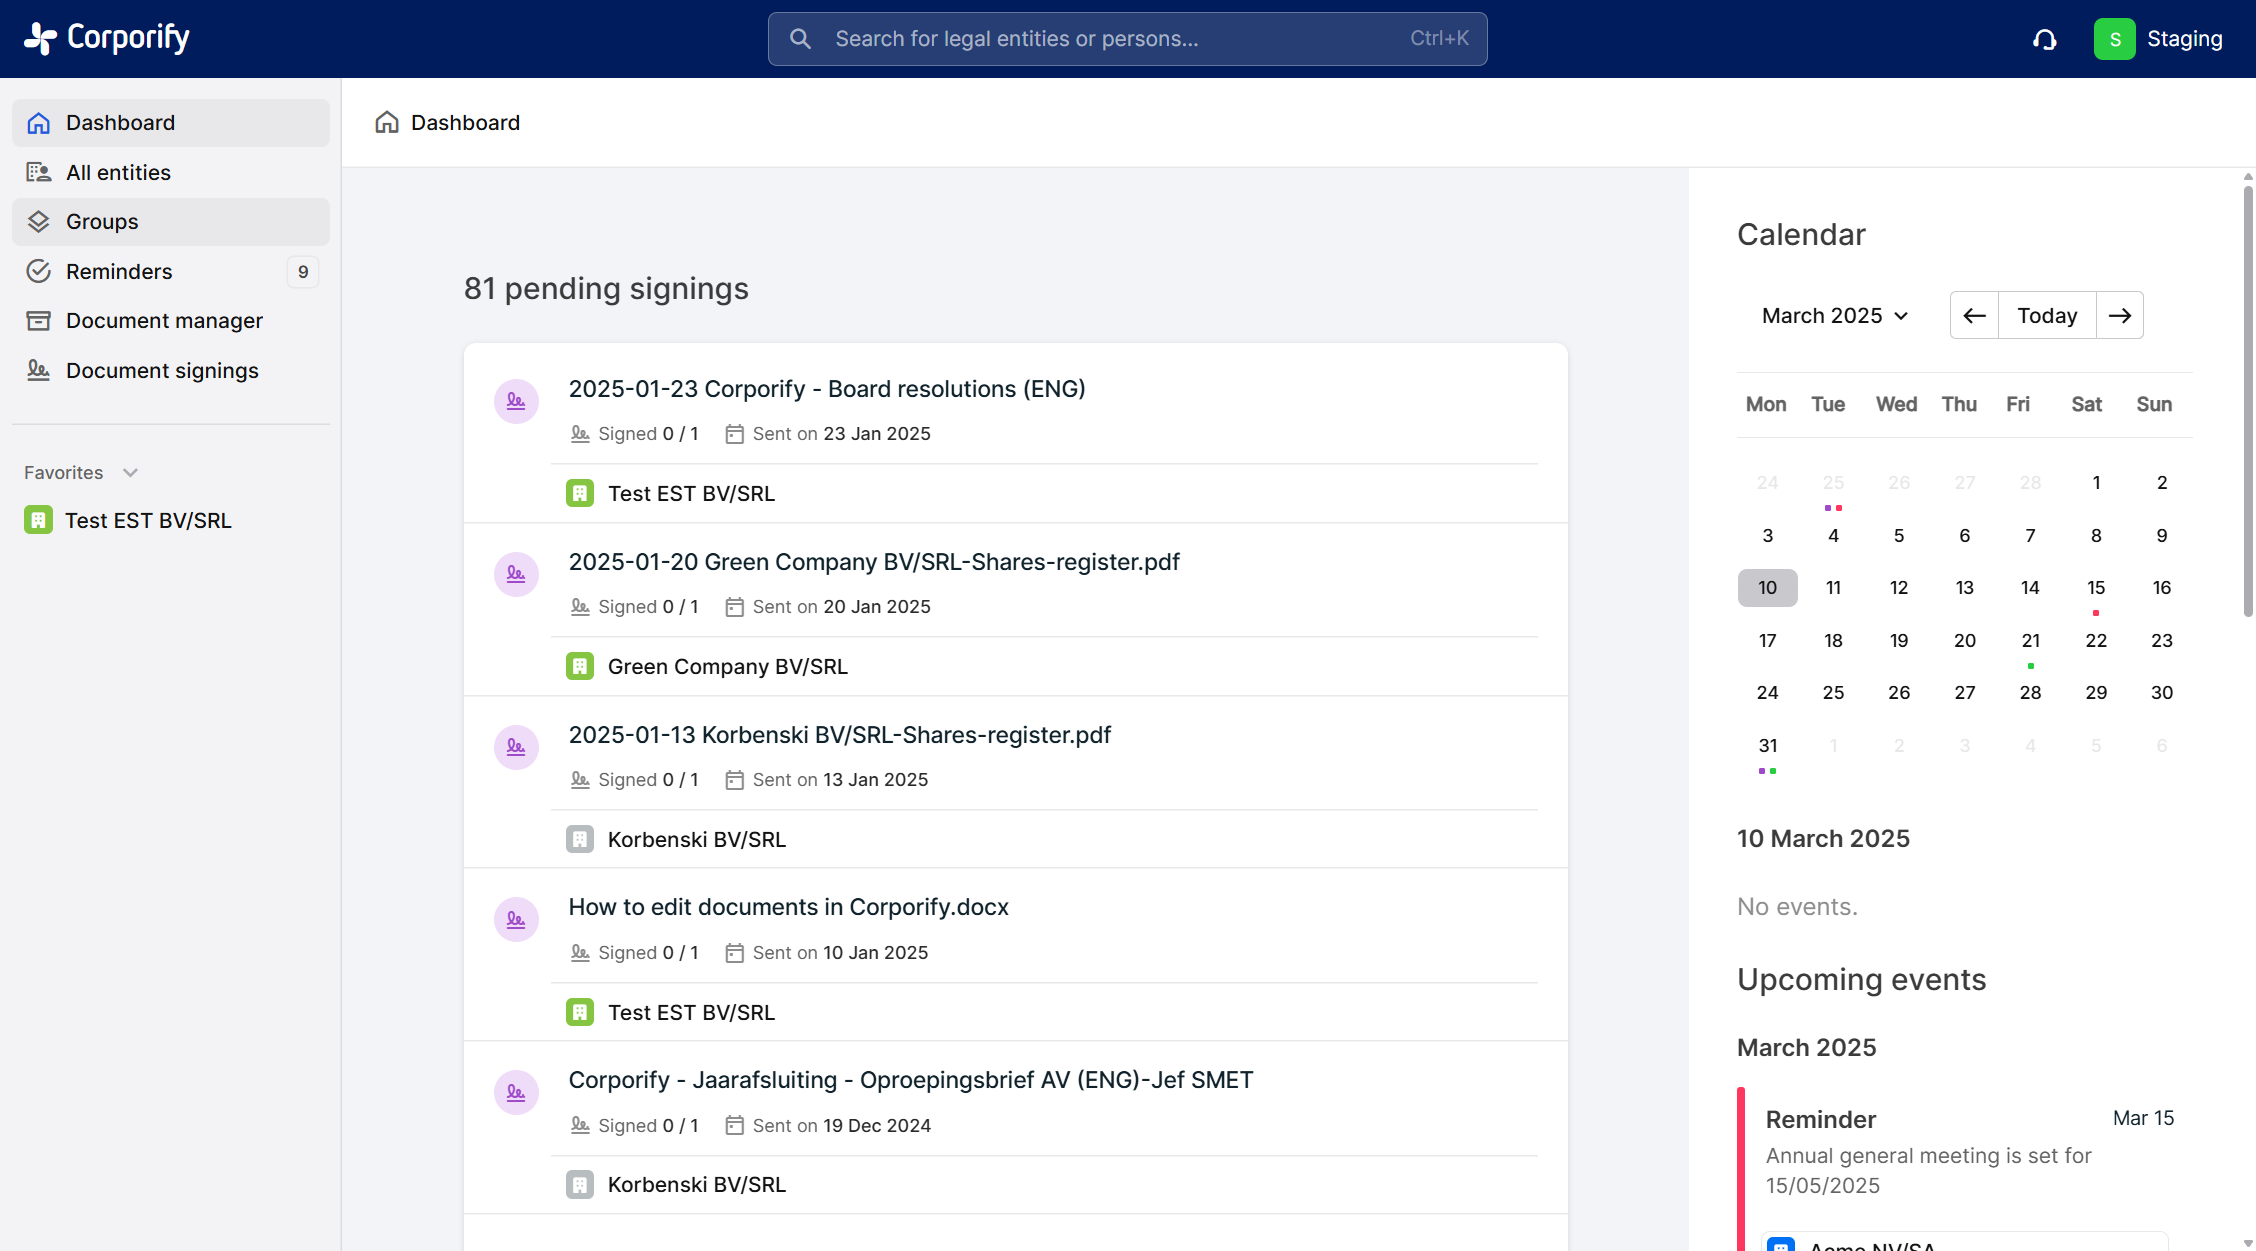The height and width of the screenshot is (1251, 2256).
Task: Open the March 2025 month dropdown
Action: coord(1835,316)
